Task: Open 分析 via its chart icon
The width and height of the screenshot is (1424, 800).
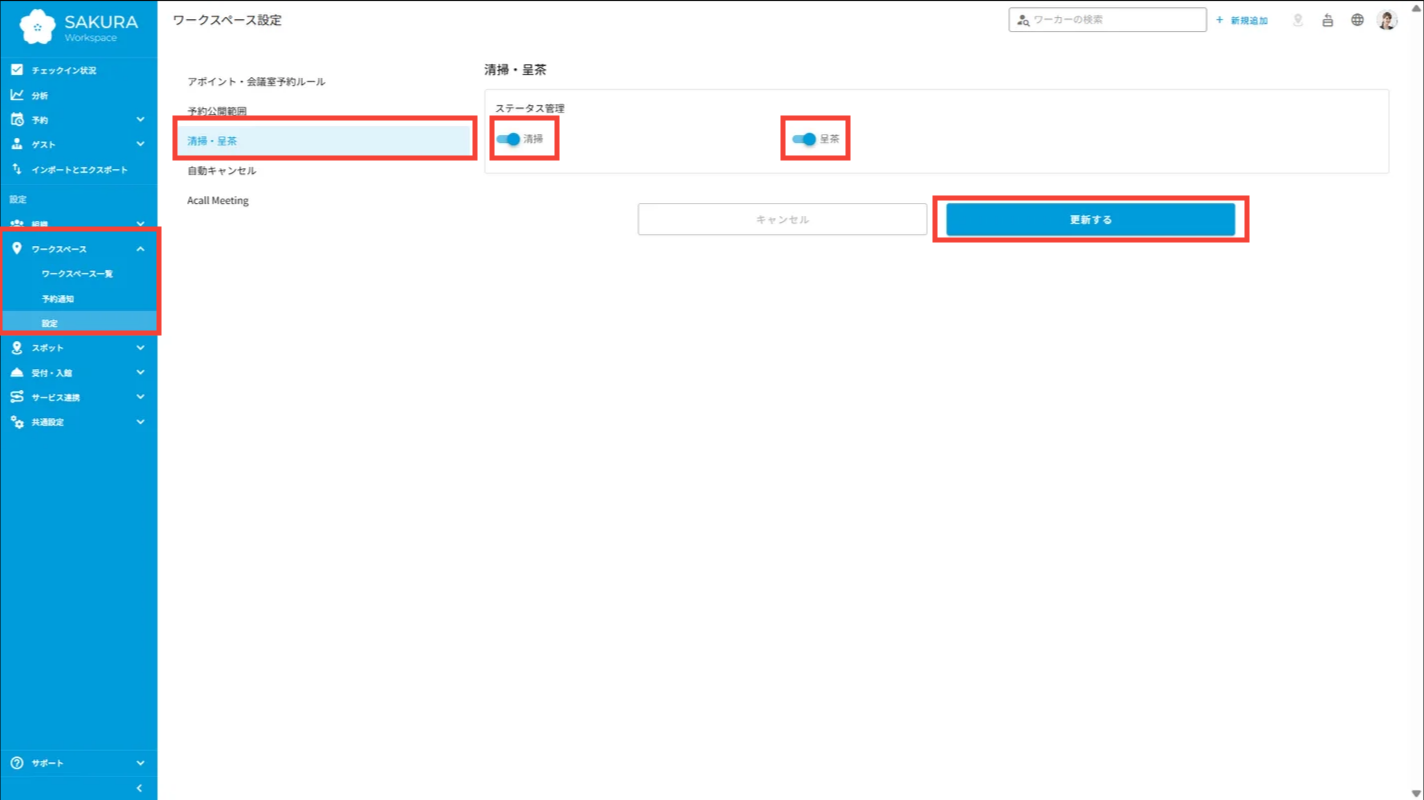Action: point(17,95)
